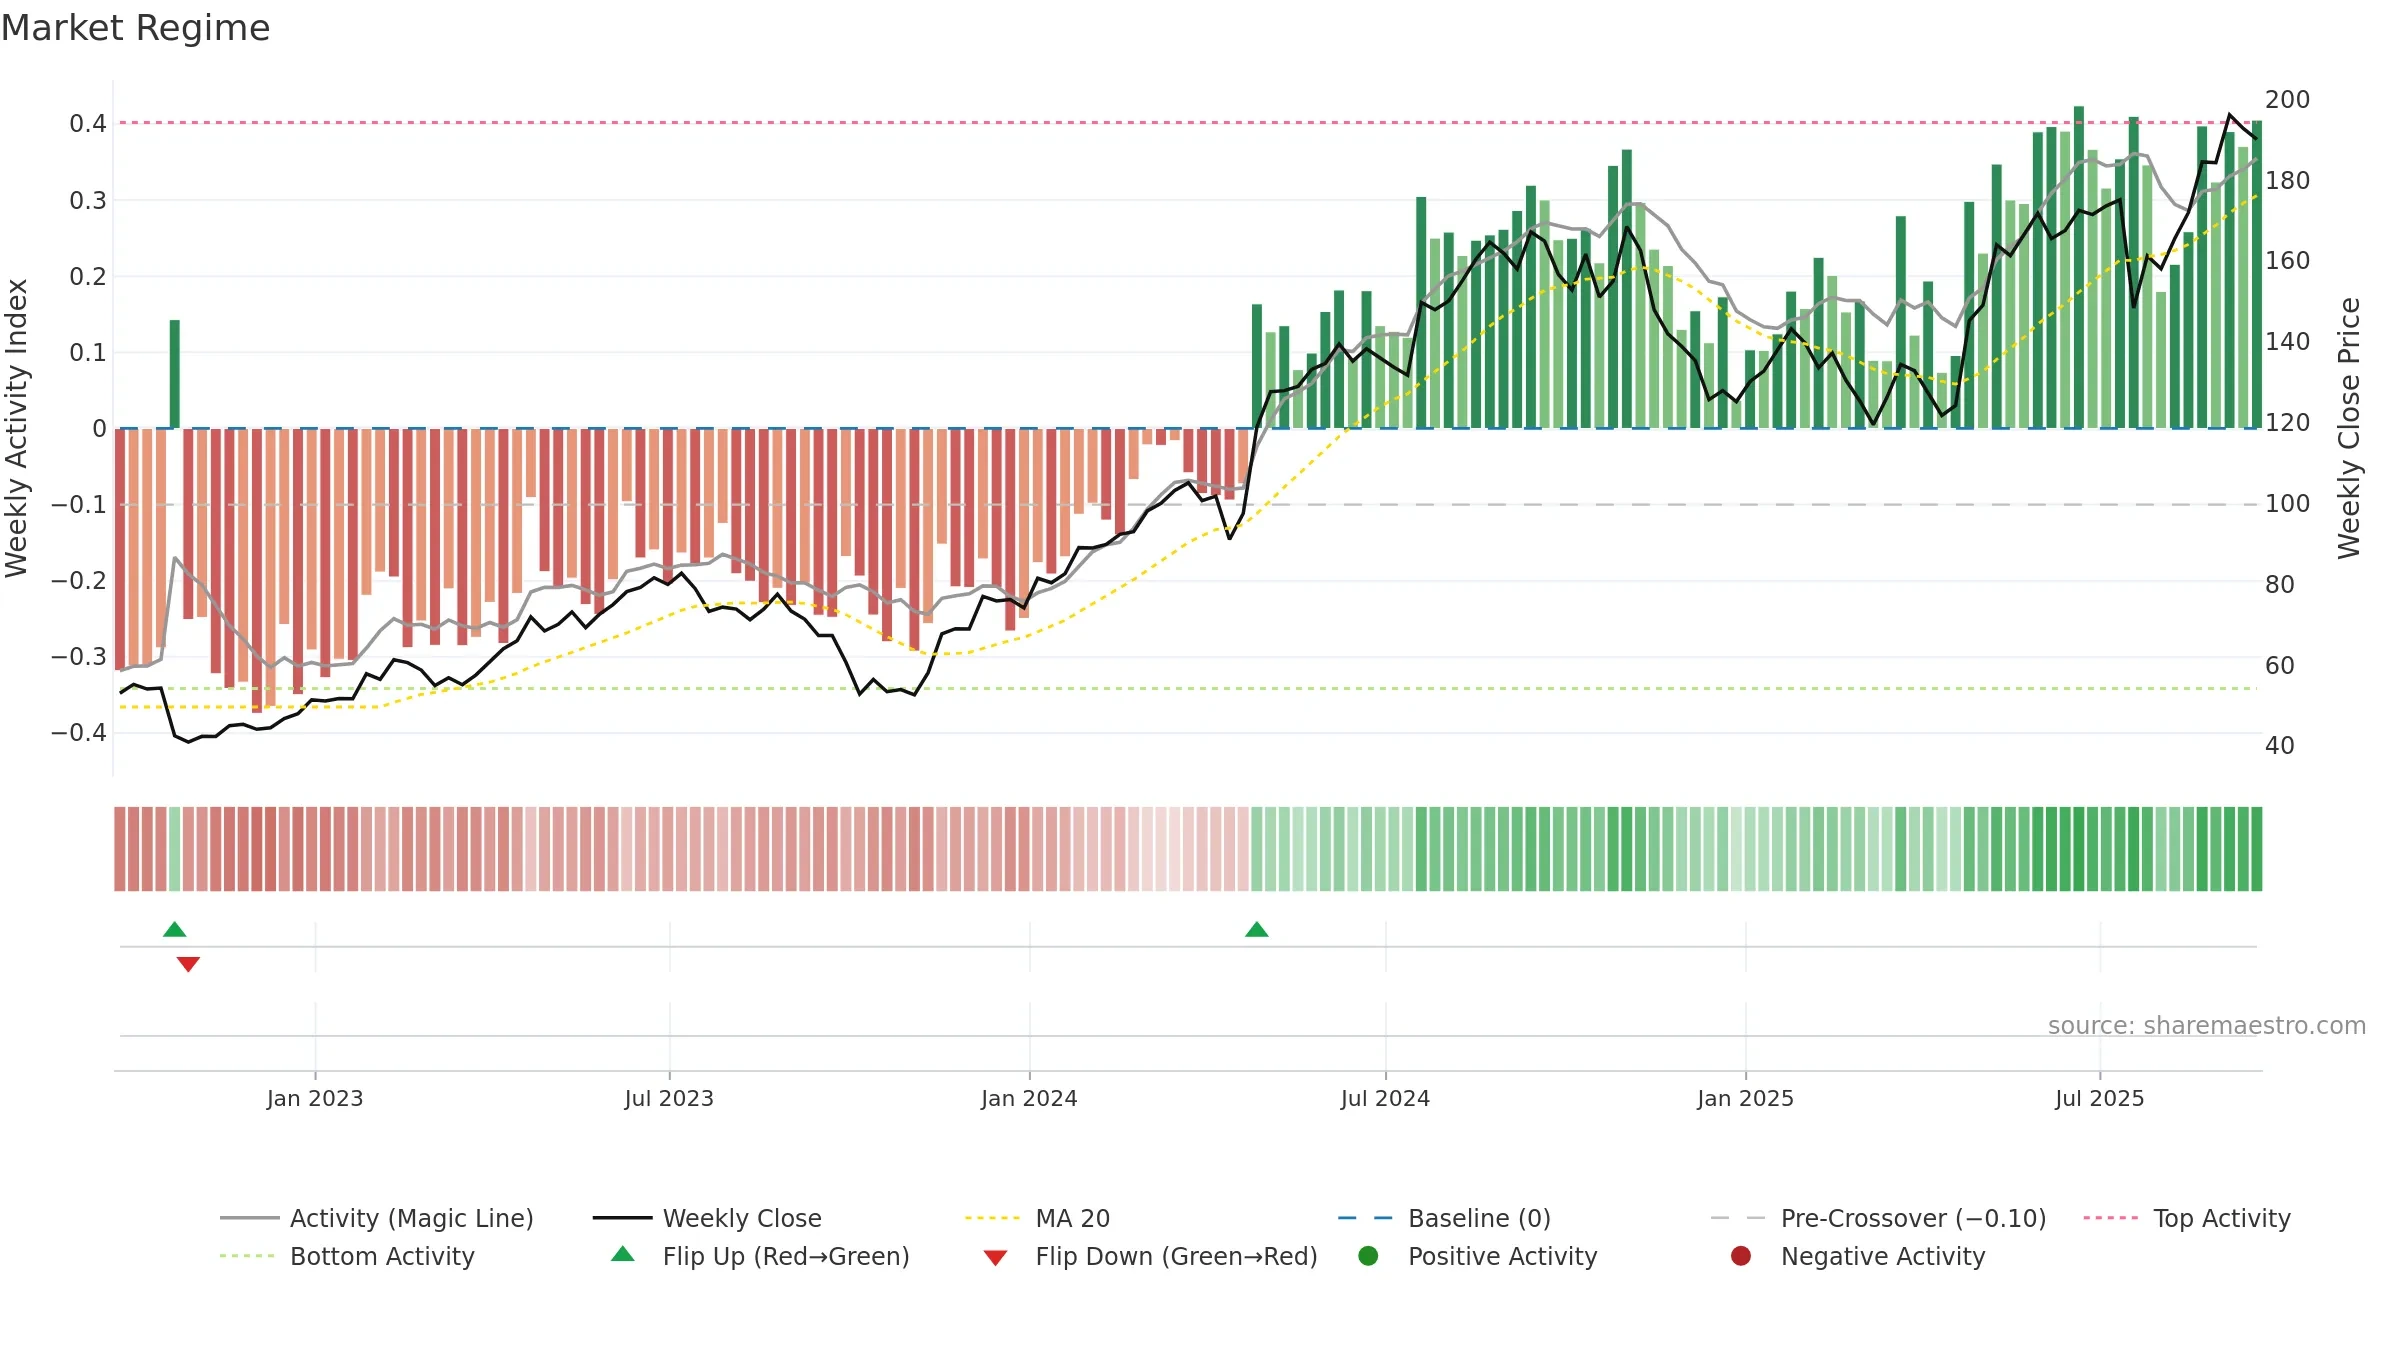This screenshot has width=2400, height=1350.
Task: Click the tallest green bar above 0.4 in mid 2025
Action: 2079,267
